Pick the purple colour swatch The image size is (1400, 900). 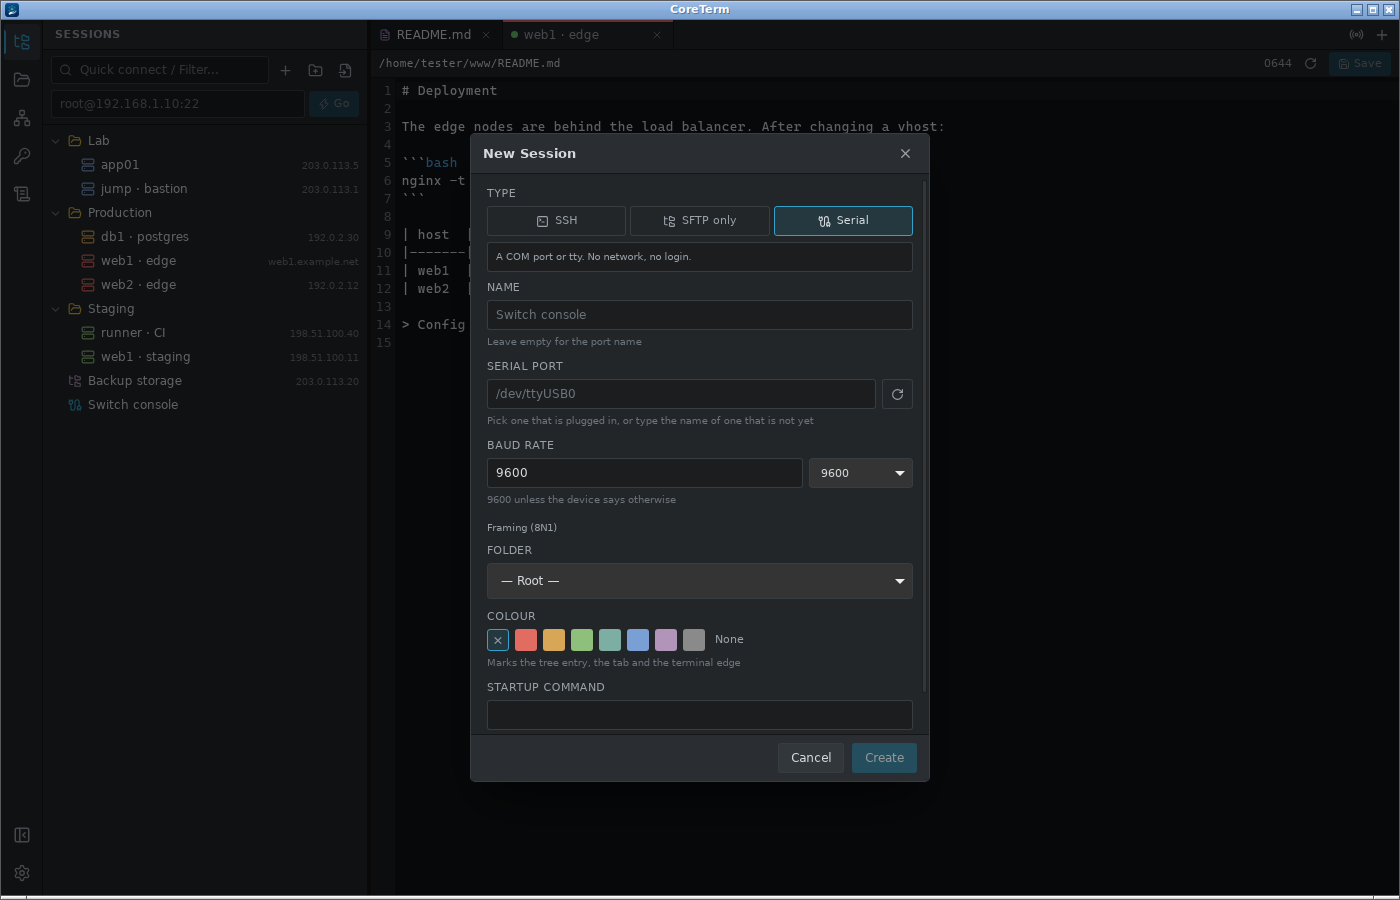tap(666, 640)
